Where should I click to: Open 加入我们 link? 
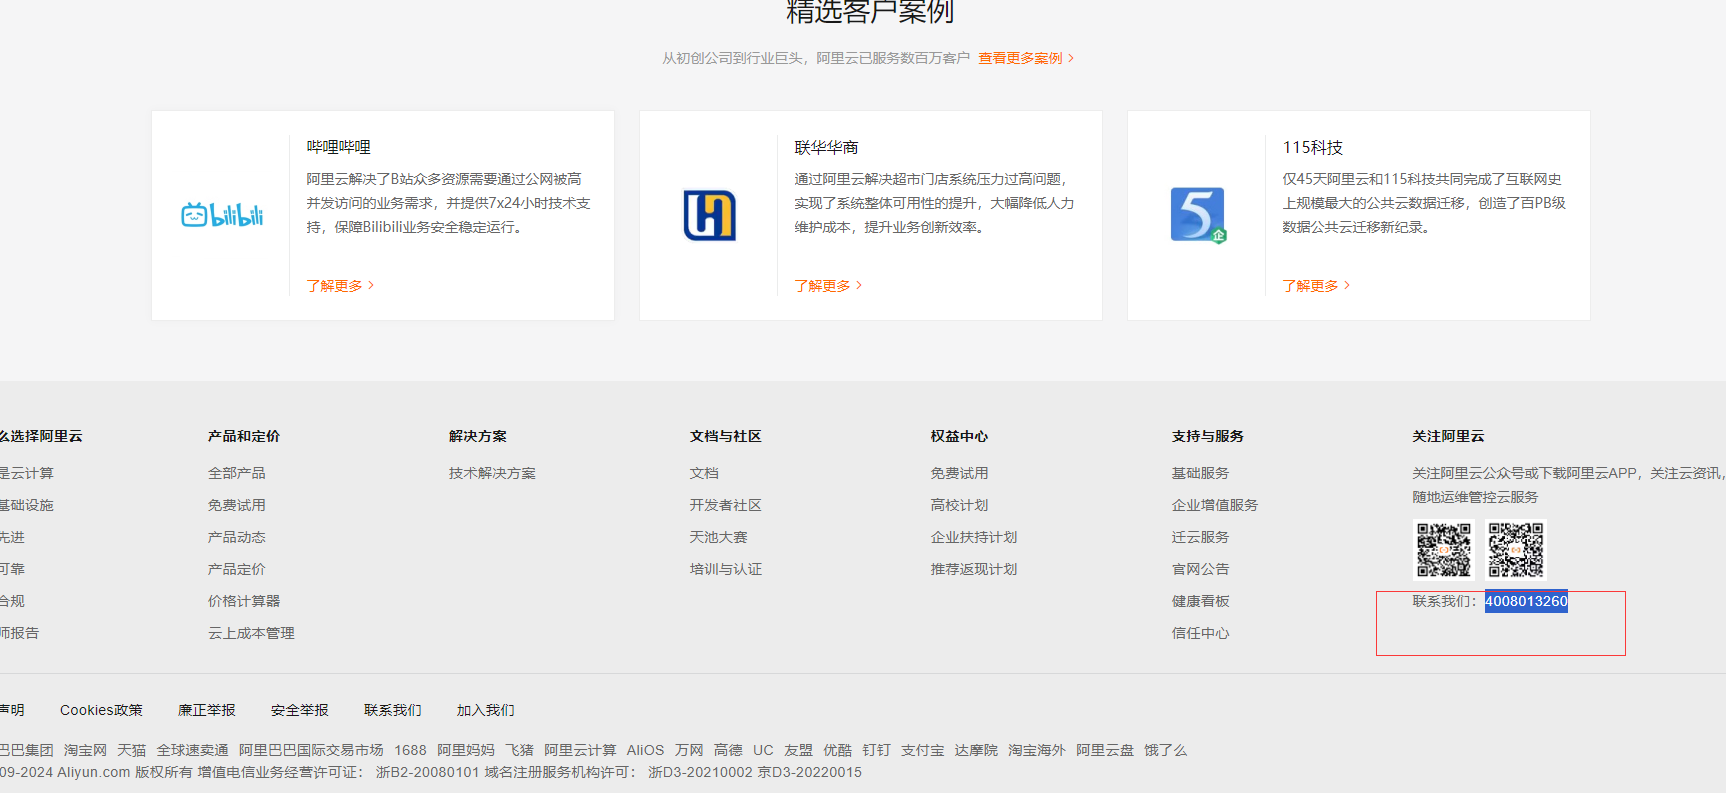click(486, 710)
